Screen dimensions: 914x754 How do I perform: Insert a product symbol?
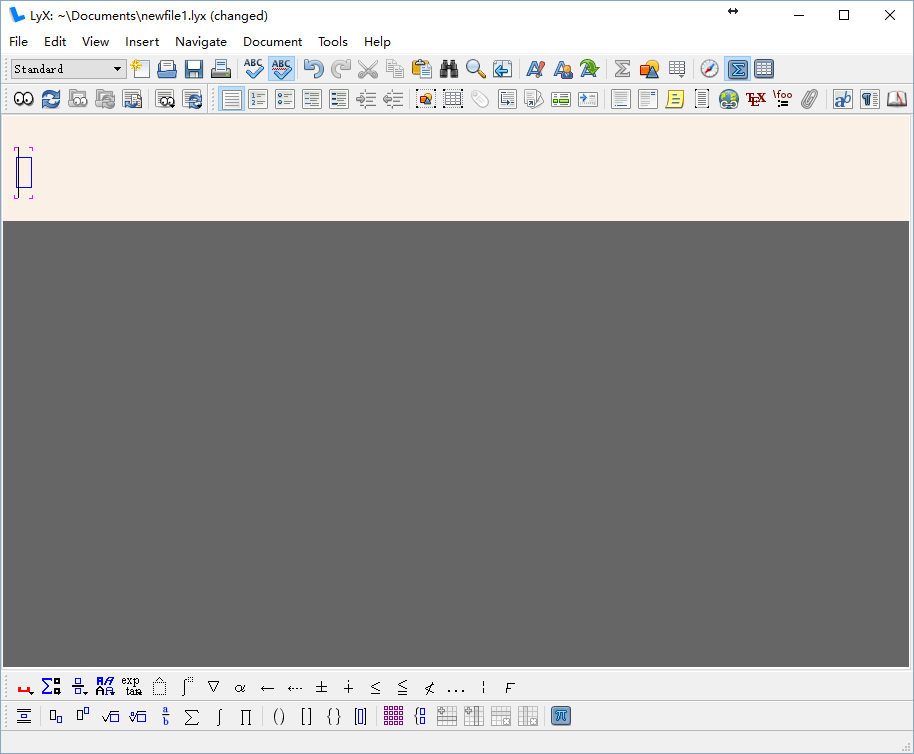tap(247, 716)
